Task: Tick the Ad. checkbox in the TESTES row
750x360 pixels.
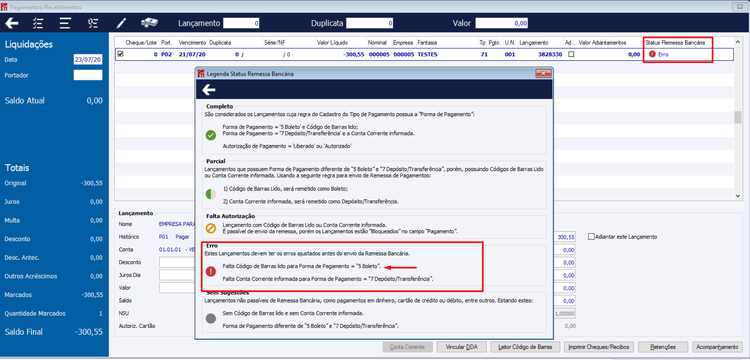Action: 571,55
